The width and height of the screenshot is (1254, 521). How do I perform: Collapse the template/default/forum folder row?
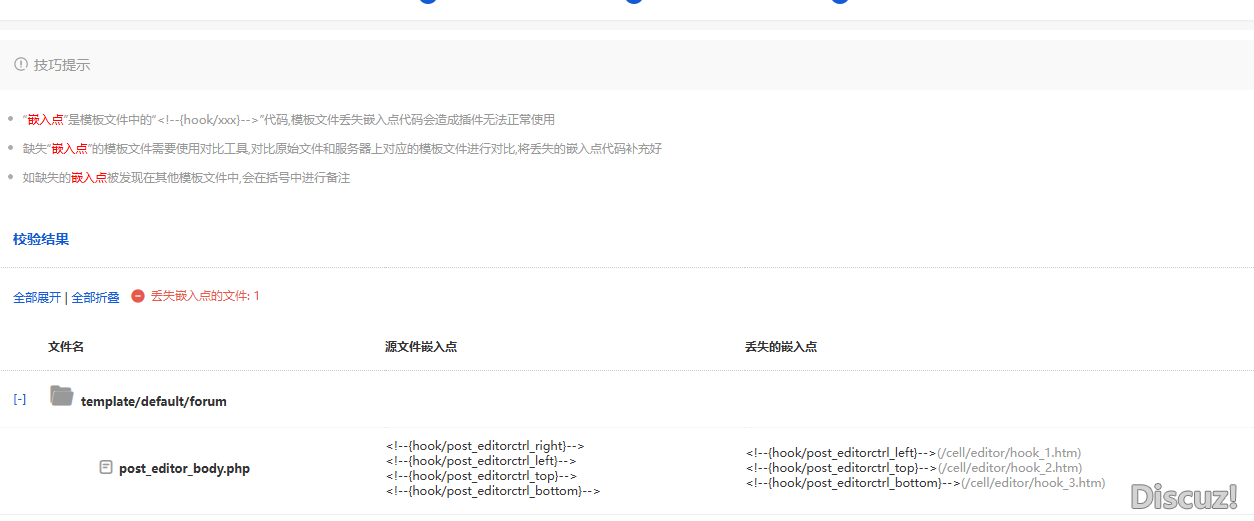click(20, 399)
